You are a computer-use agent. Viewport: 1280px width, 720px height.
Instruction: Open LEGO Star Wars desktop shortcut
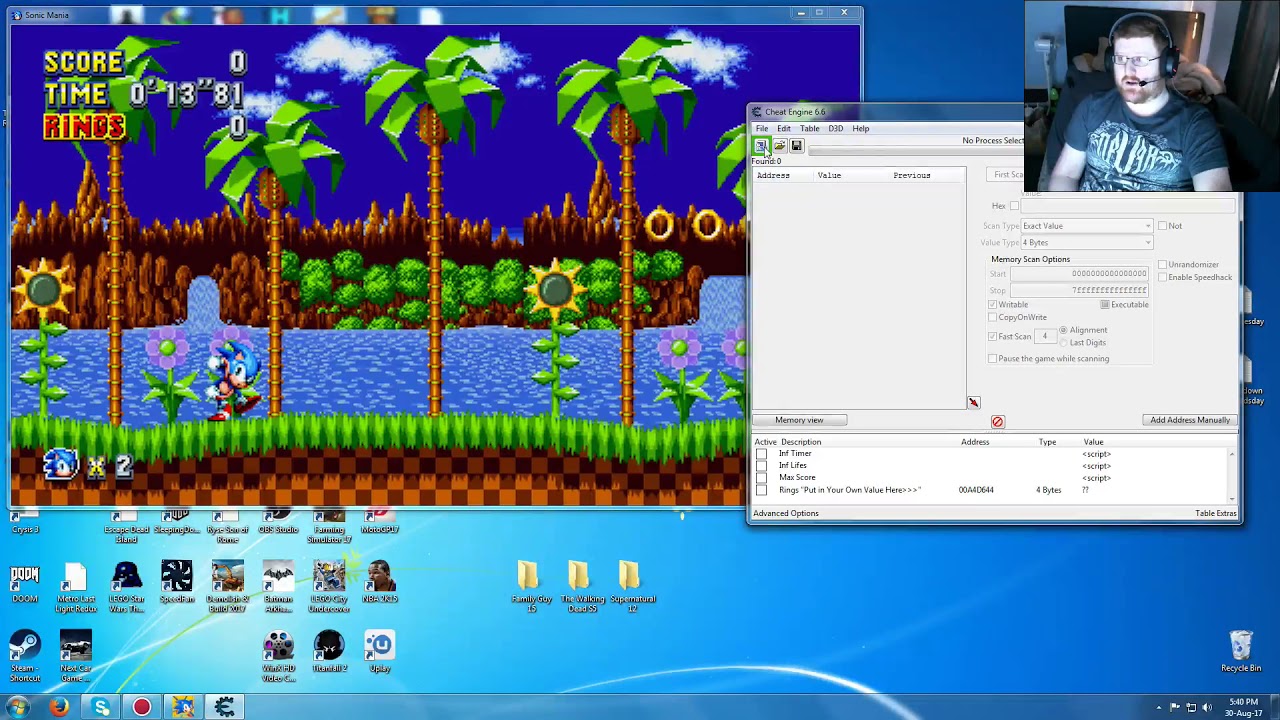126,589
